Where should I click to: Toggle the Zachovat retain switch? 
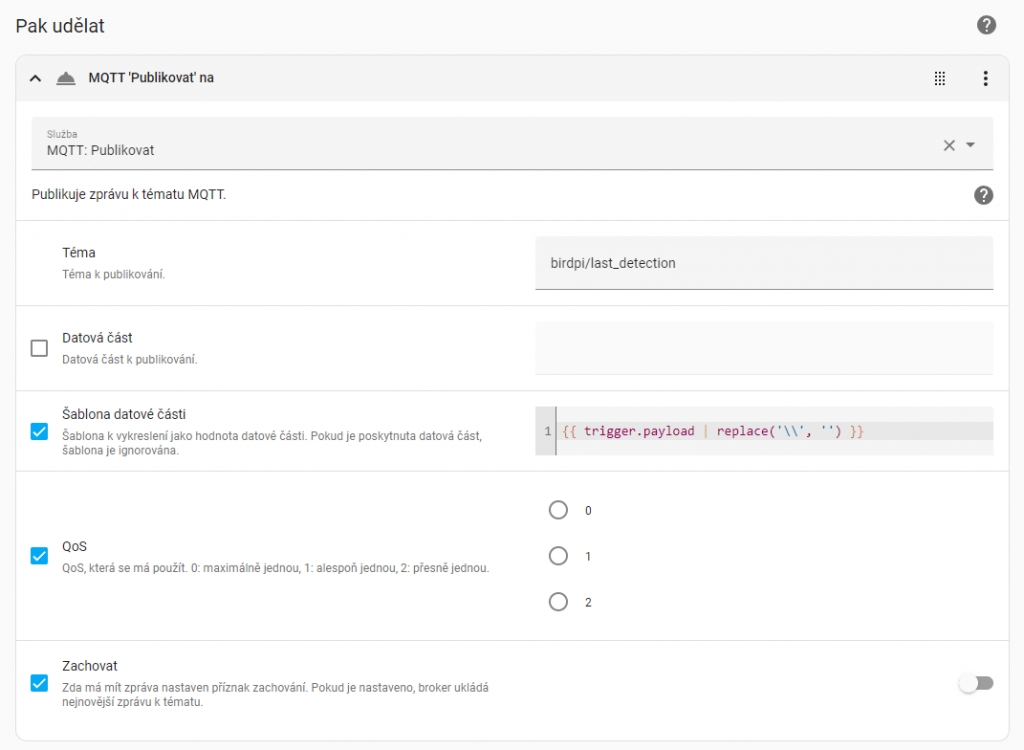point(976,683)
